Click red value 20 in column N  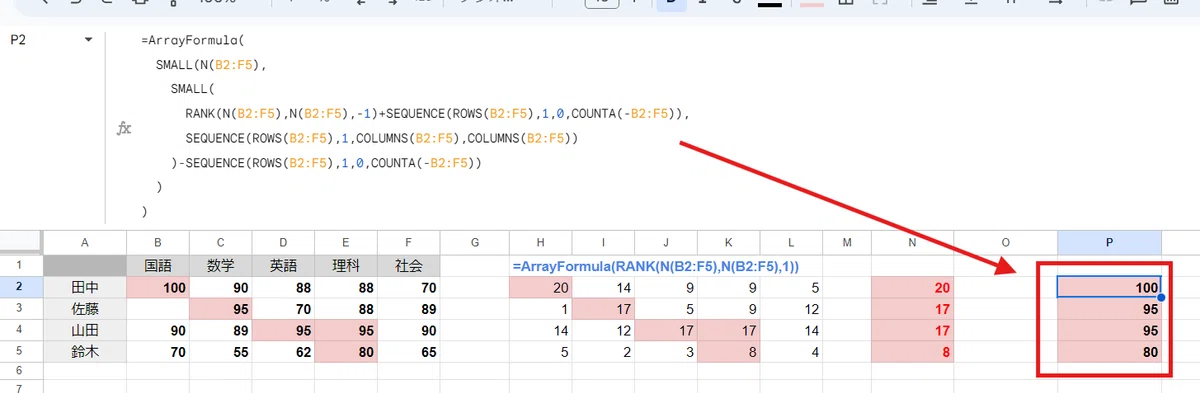912,287
